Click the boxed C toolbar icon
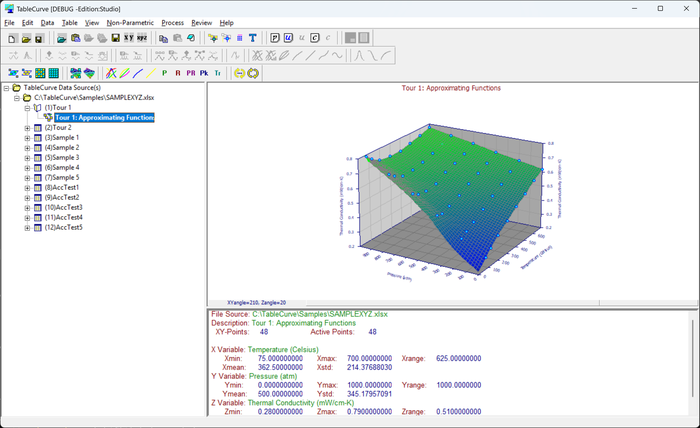This screenshot has width=700, height=428. coord(315,38)
